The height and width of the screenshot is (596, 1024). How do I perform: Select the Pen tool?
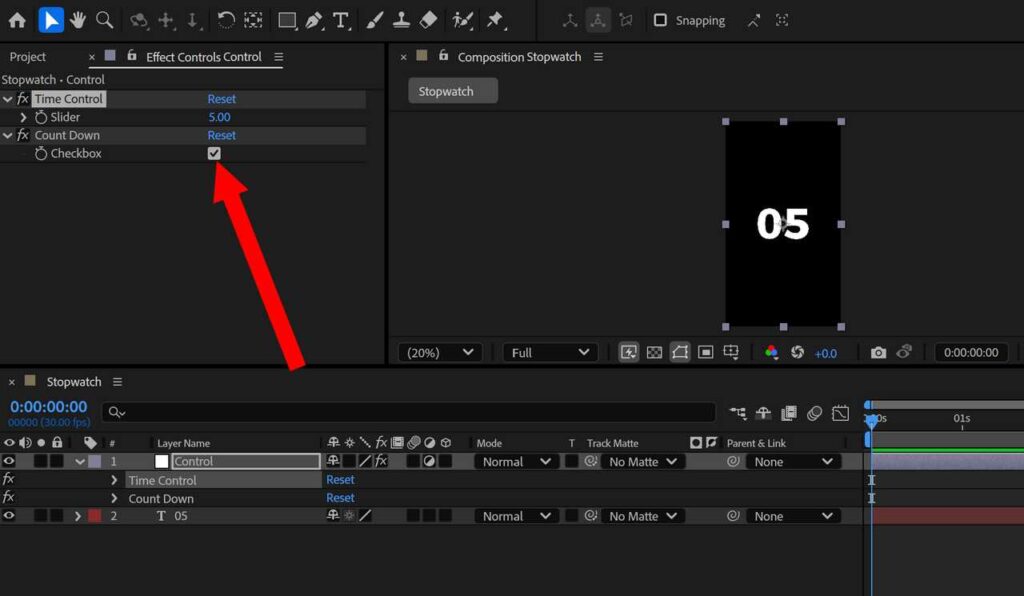click(x=314, y=20)
